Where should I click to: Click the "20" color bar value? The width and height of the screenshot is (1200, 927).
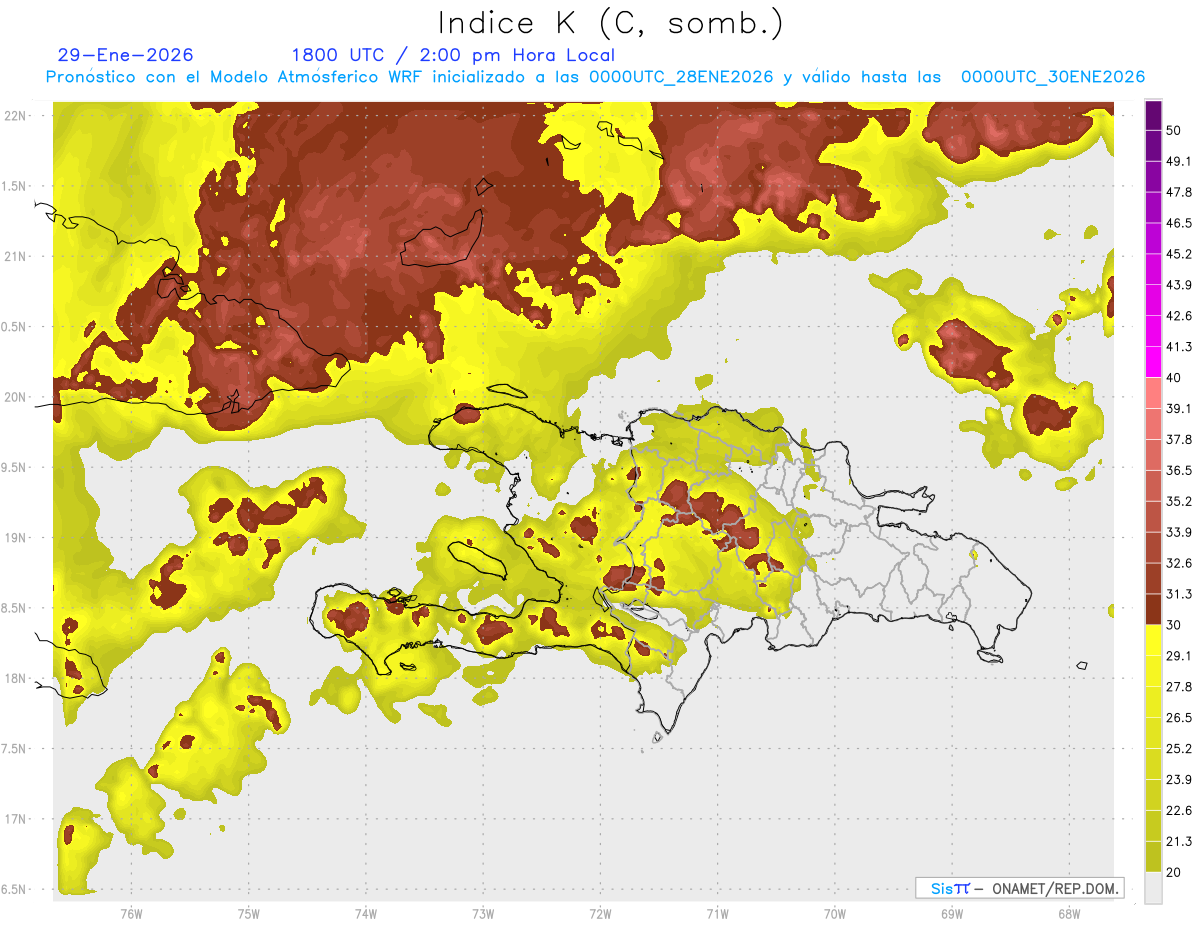point(1174,873)
